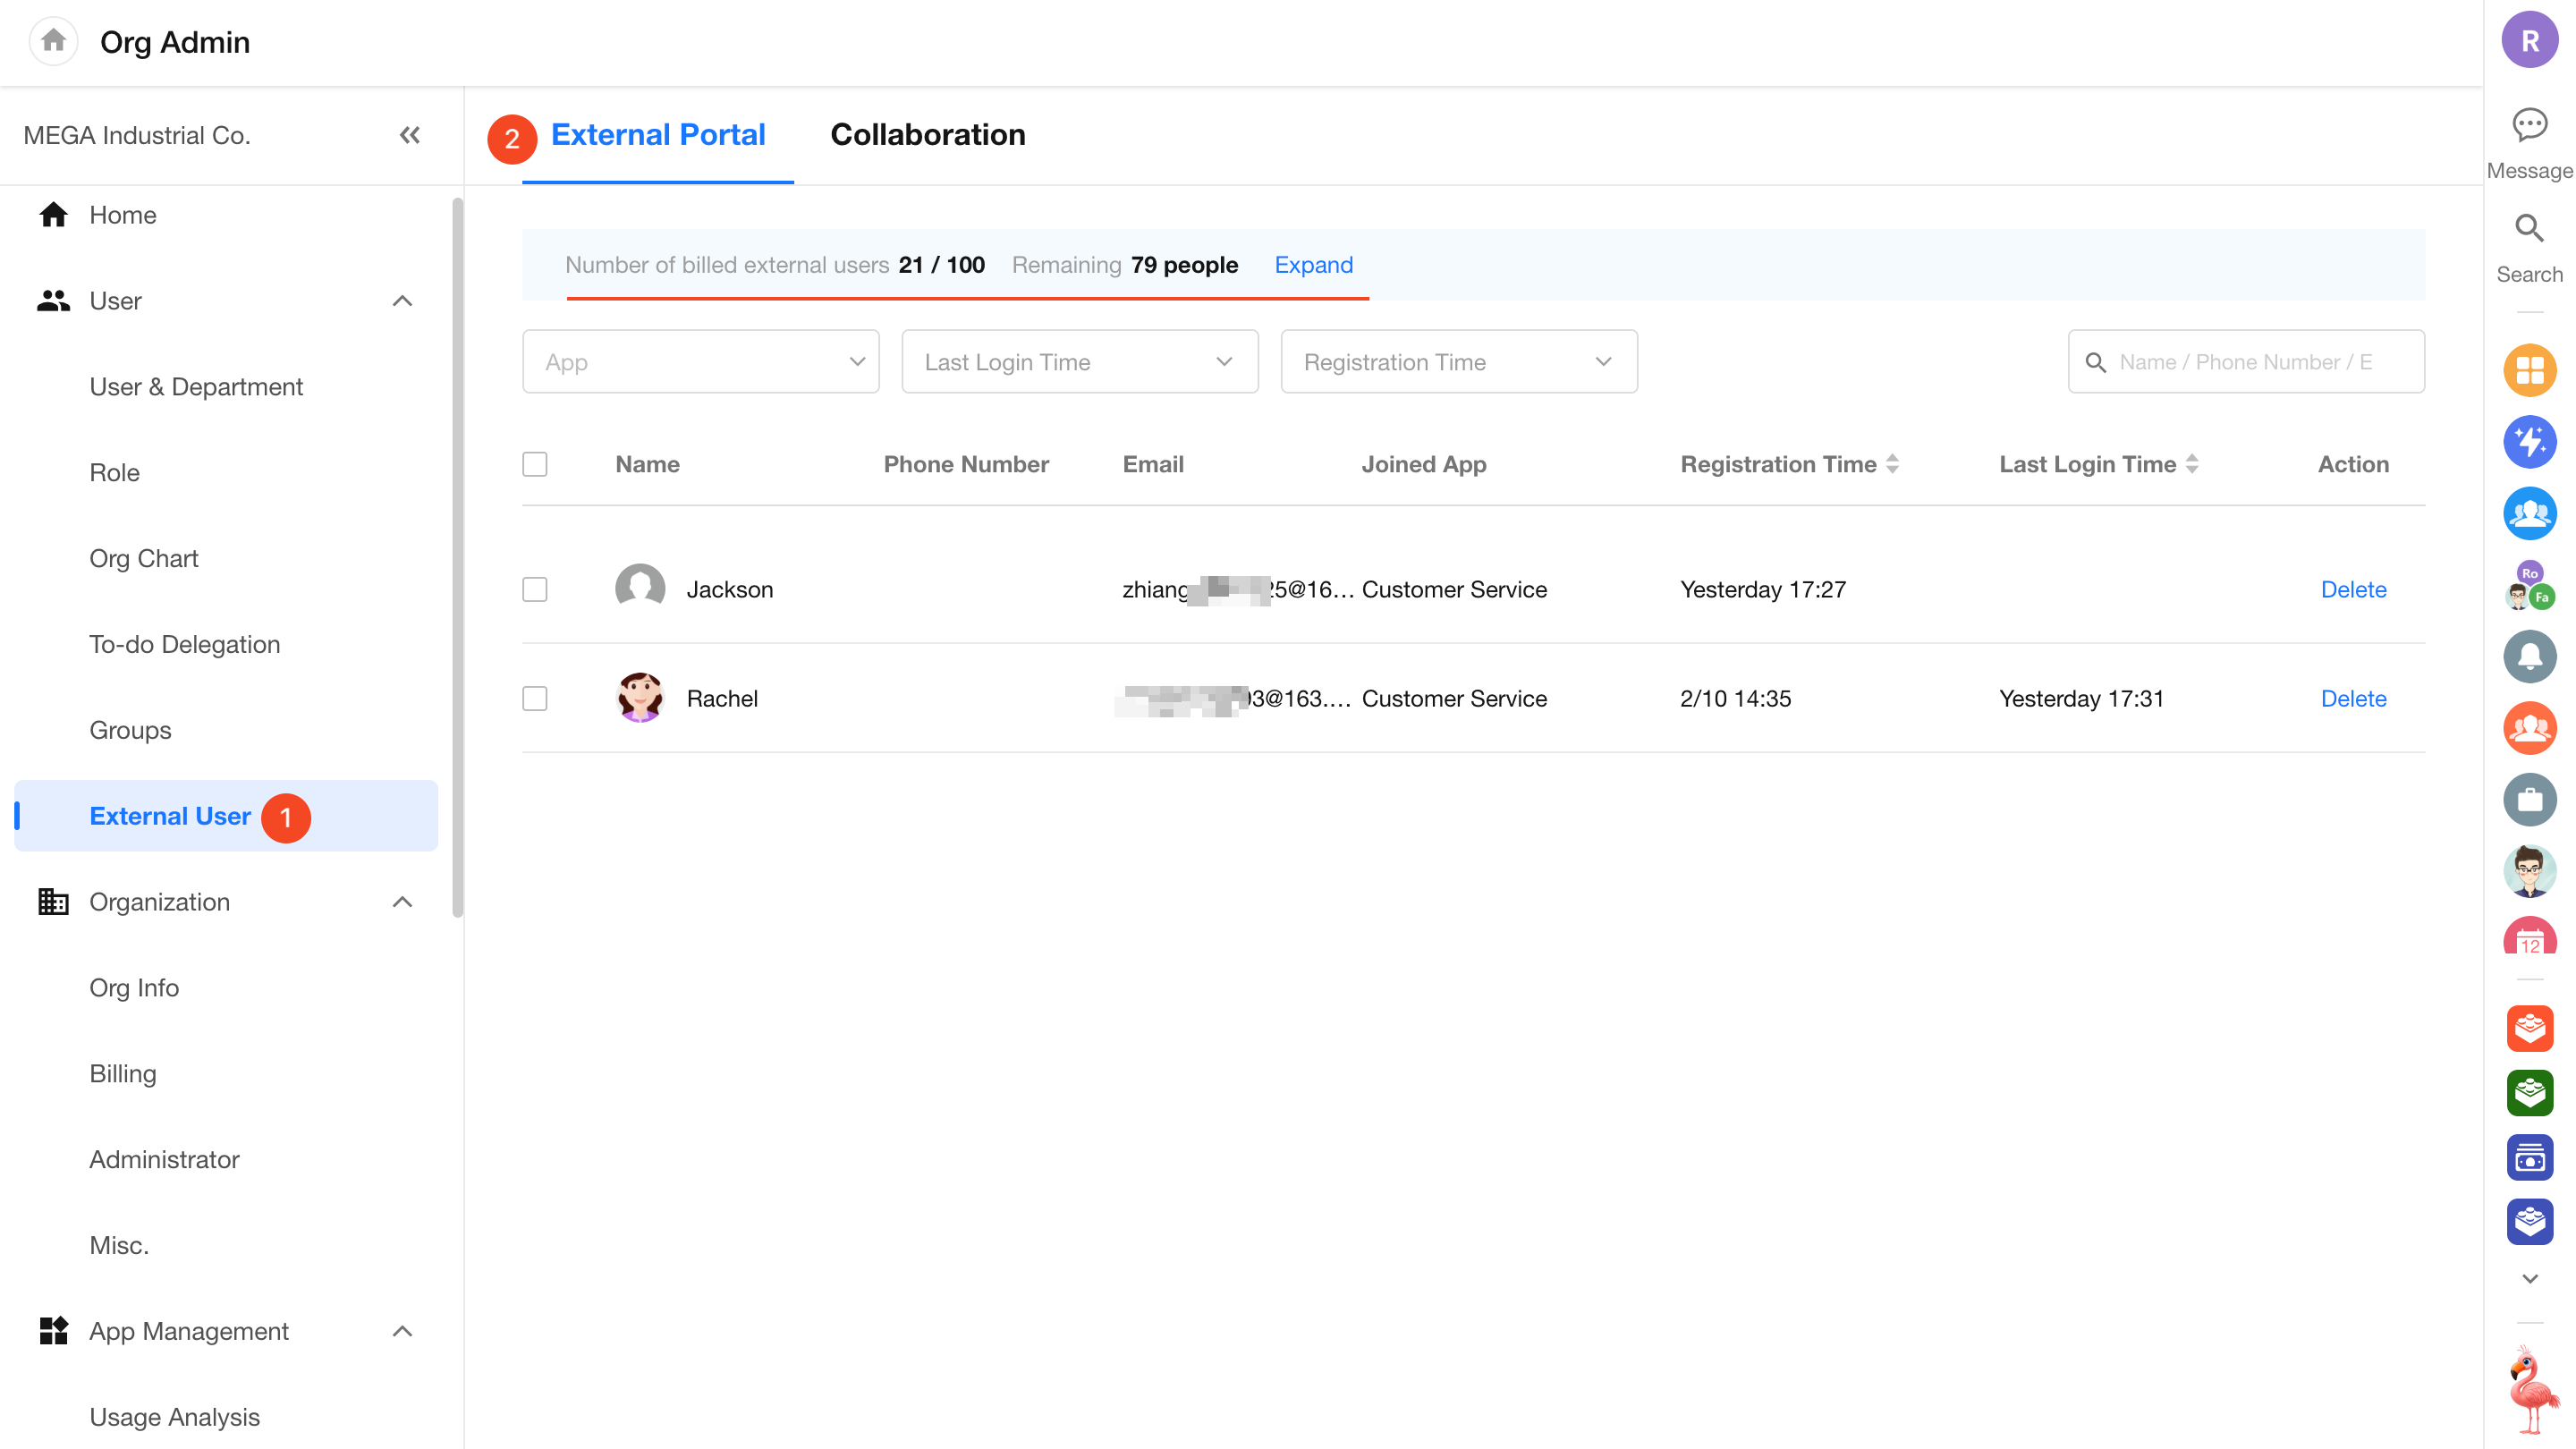Click the gray briefcase icon
The width and height of the screenshot is (2576, 1449).
tap(2529, 800)
